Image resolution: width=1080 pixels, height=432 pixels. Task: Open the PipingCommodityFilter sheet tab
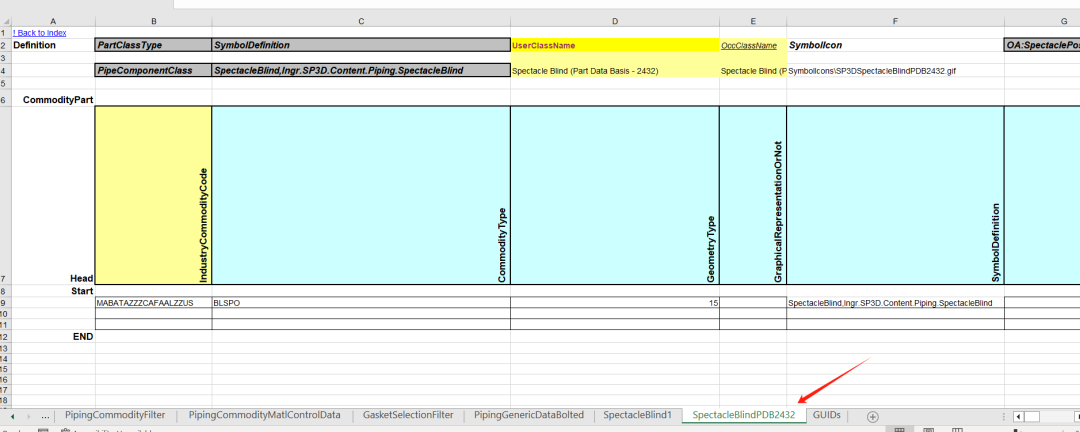tap(115, 415)
